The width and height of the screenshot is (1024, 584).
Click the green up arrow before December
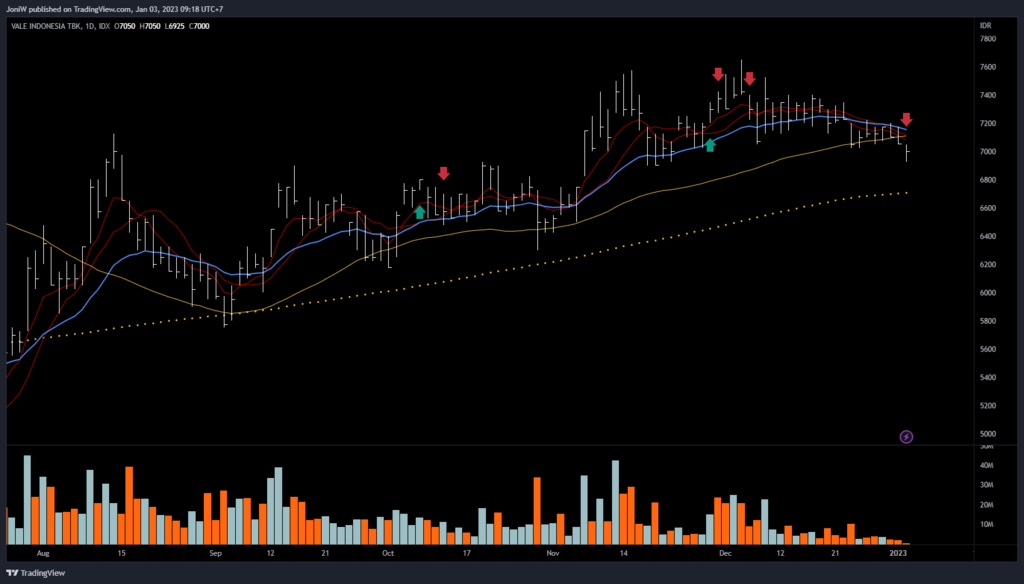[x=710, y=145]
